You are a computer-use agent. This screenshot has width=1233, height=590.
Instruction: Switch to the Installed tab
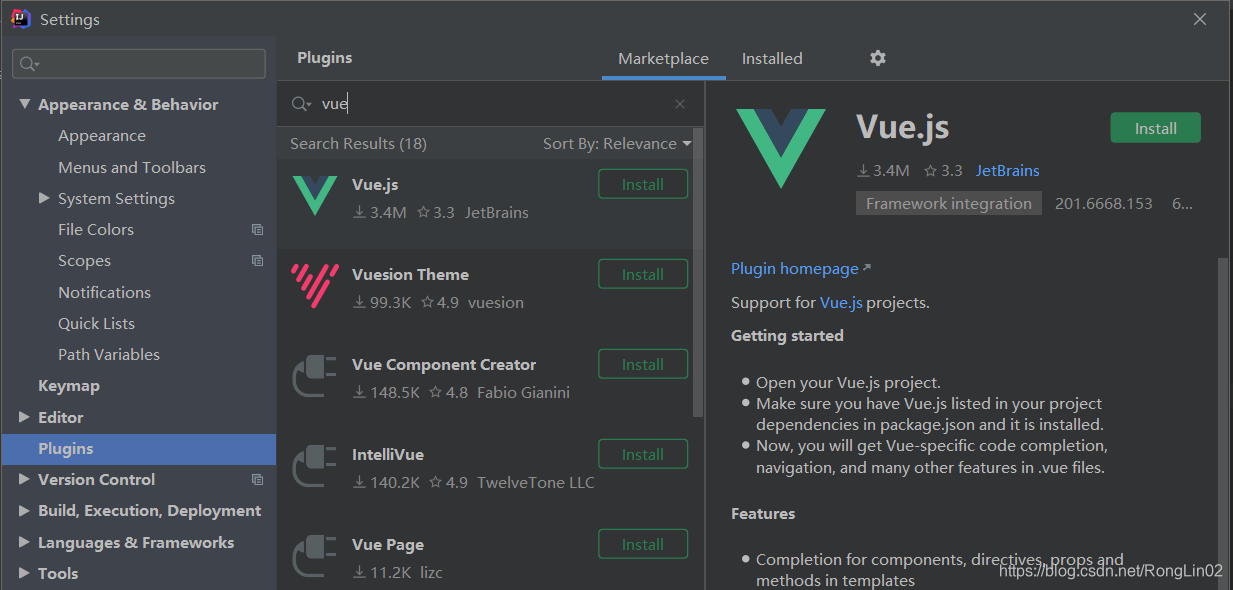(x=772, y=59)
